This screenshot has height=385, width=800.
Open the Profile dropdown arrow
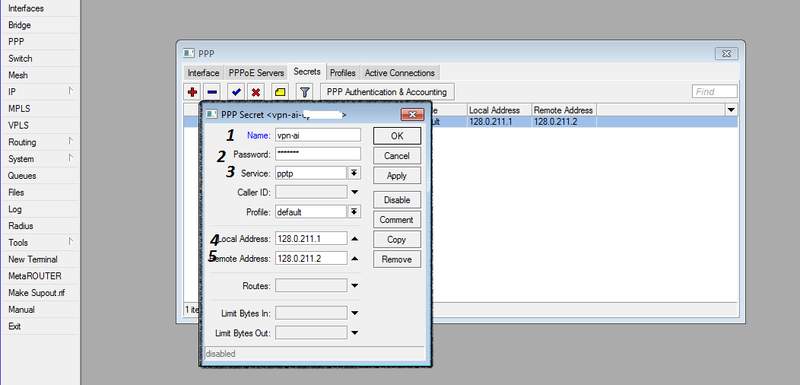click(x=355, y=212)
